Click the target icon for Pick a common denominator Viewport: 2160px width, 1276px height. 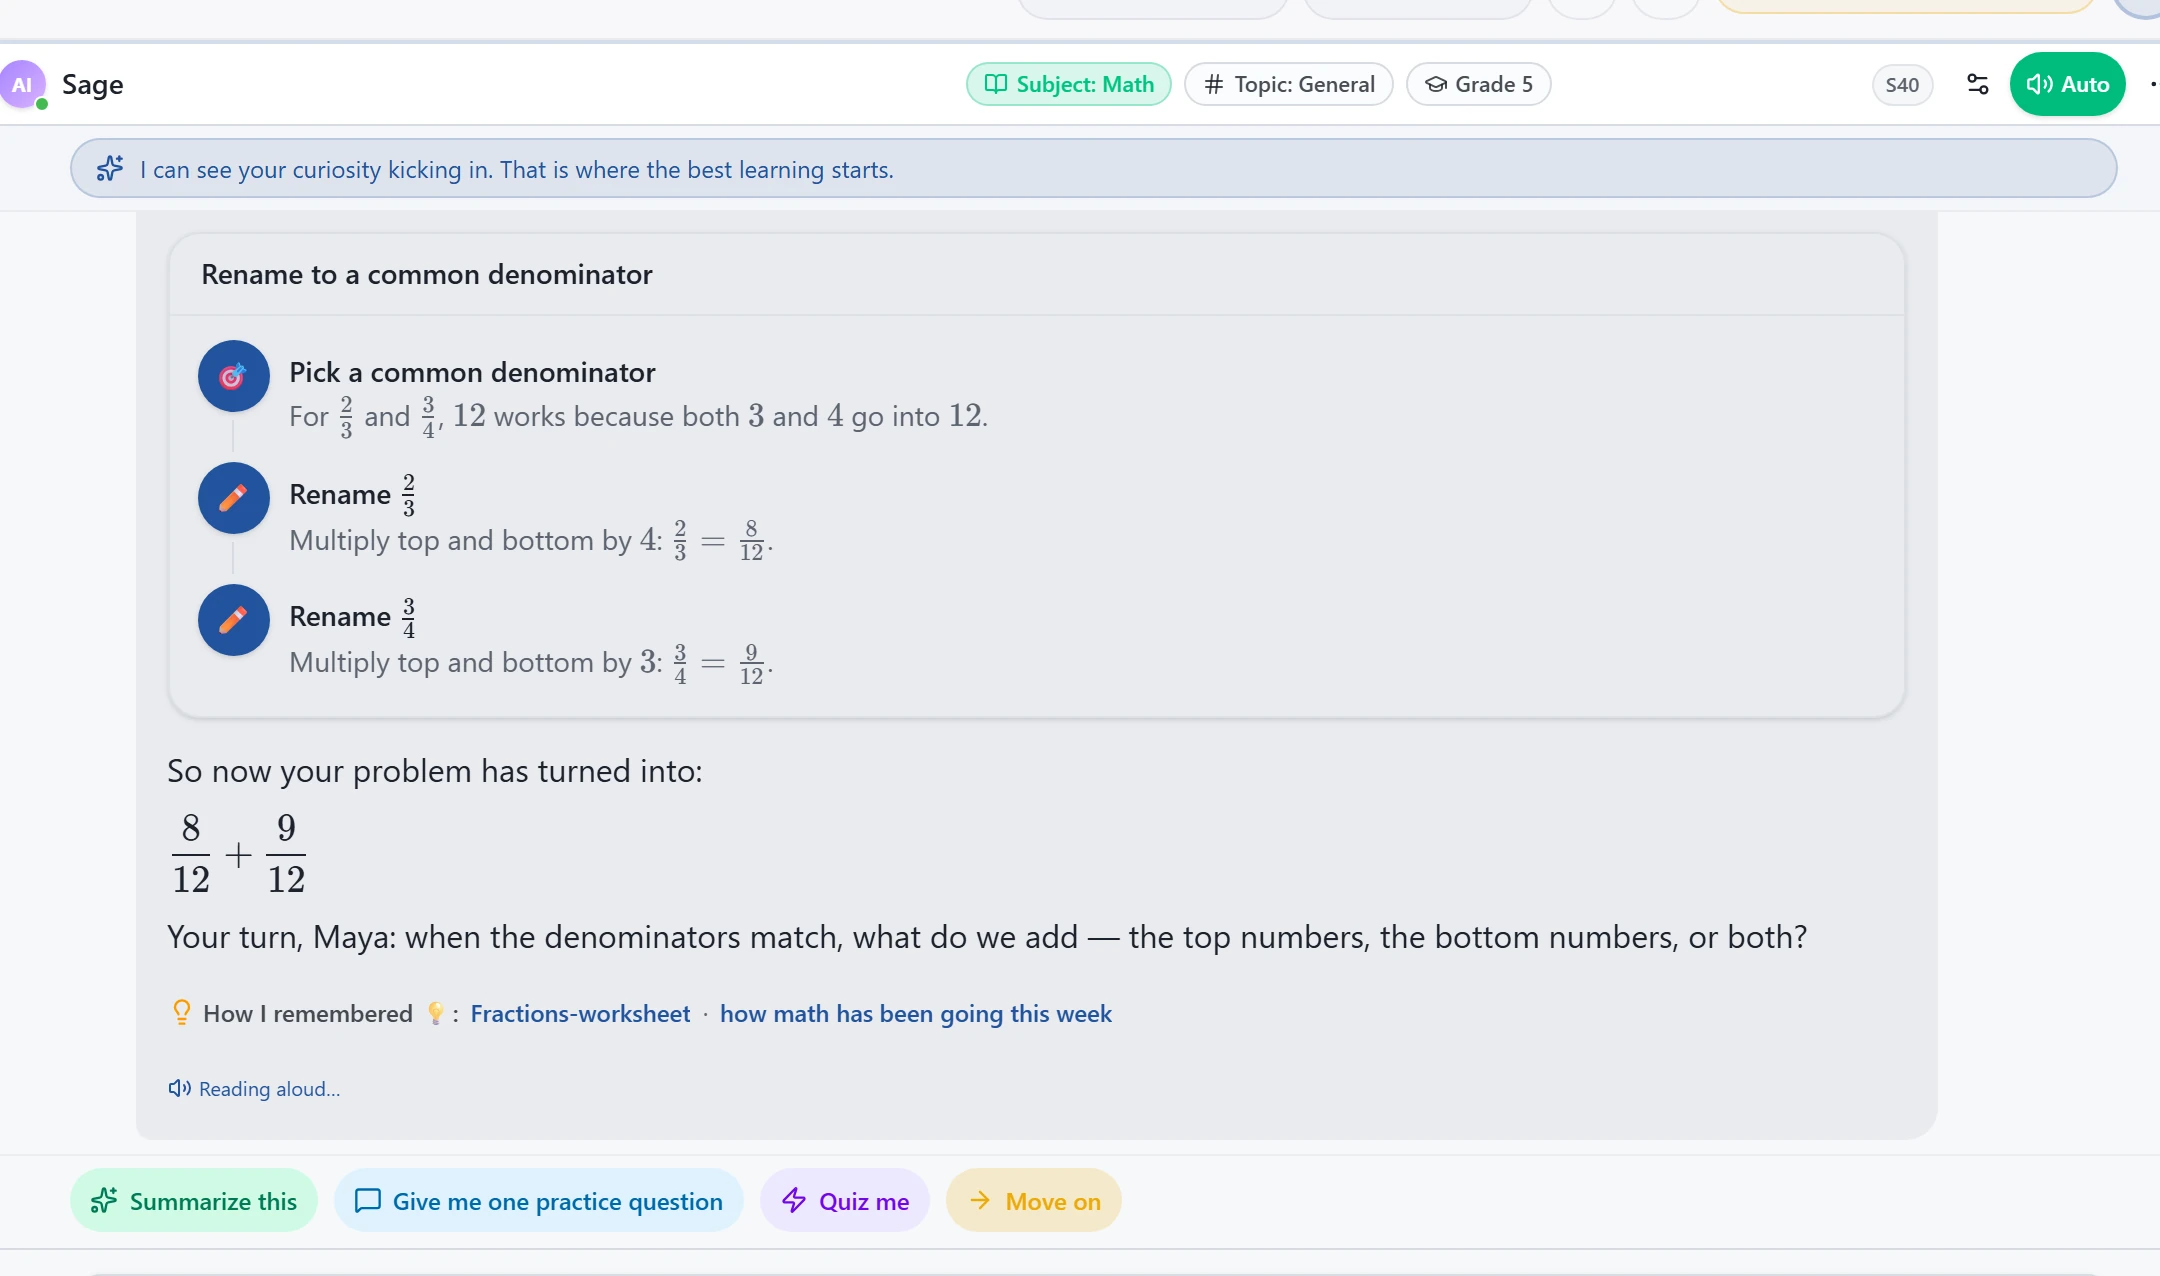click(x=233, y=376)
